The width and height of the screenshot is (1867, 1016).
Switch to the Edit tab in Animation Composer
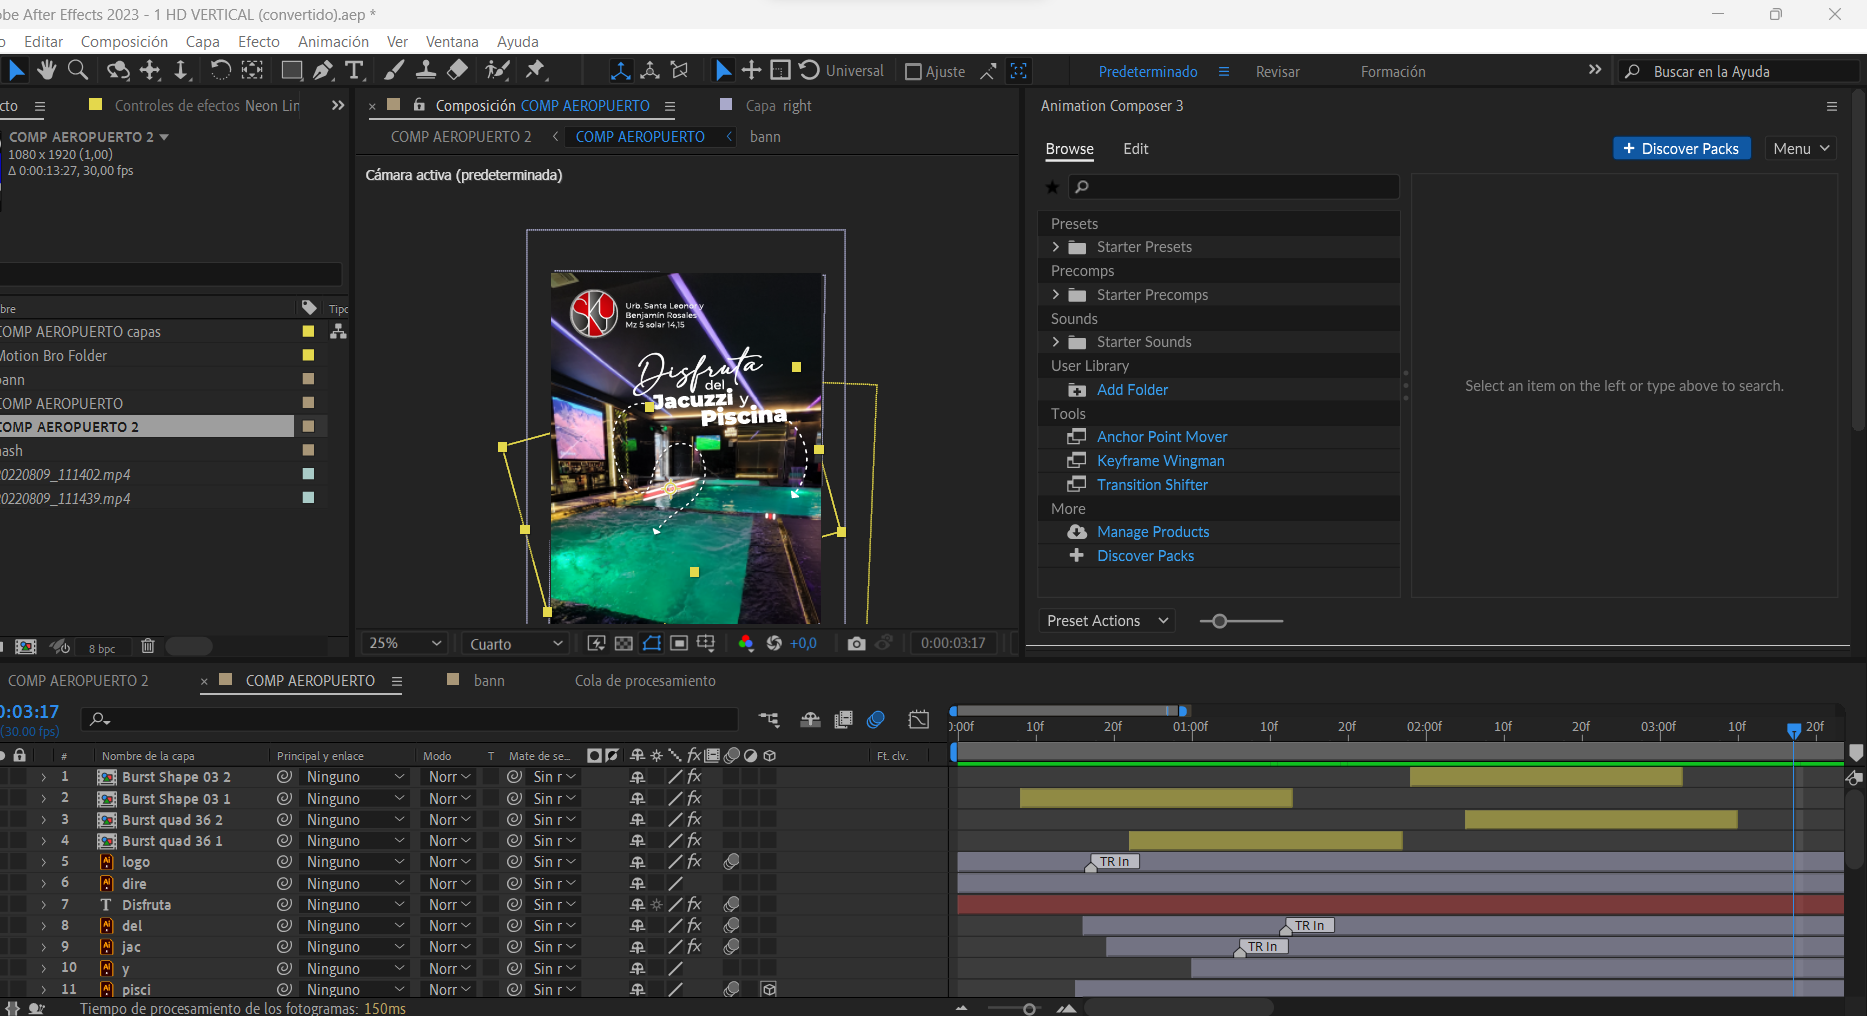tap(1136, 149)
